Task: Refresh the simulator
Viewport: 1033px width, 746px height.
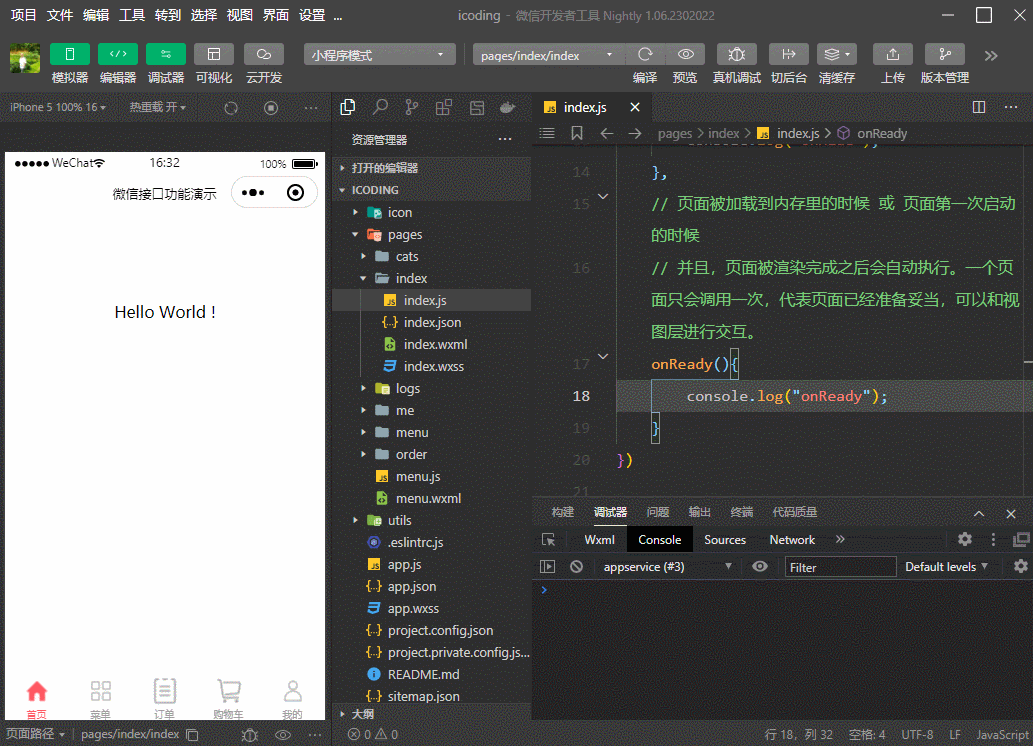Action: 231,107
